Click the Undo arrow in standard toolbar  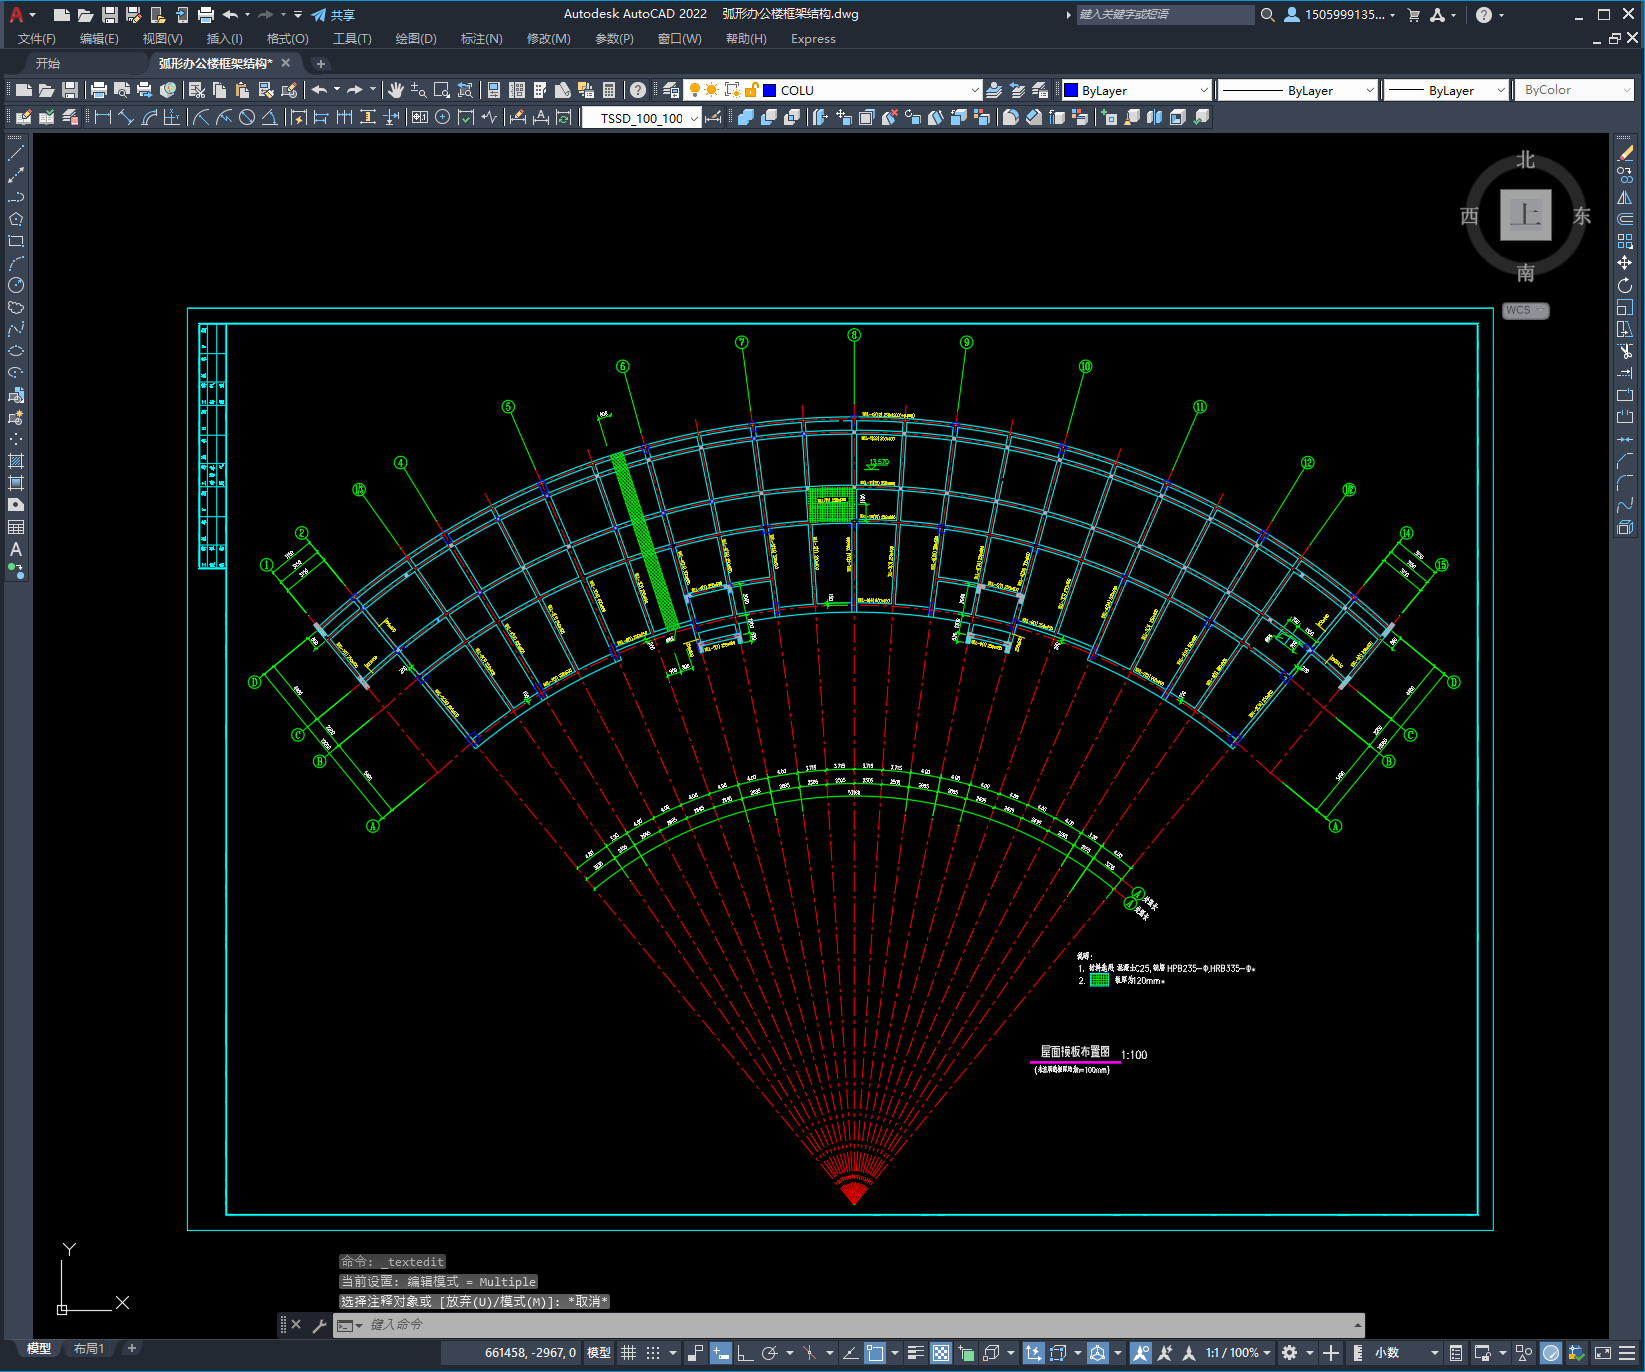pyautogui.click(x=320, y=90)
